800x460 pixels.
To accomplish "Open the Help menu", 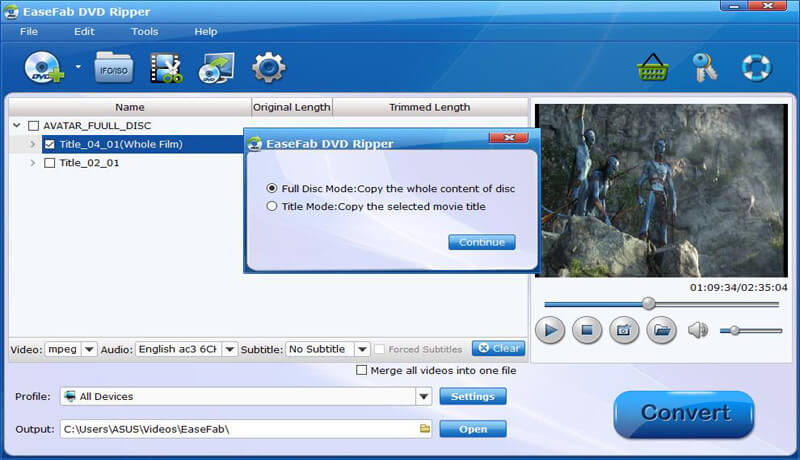I will point(206,32).
